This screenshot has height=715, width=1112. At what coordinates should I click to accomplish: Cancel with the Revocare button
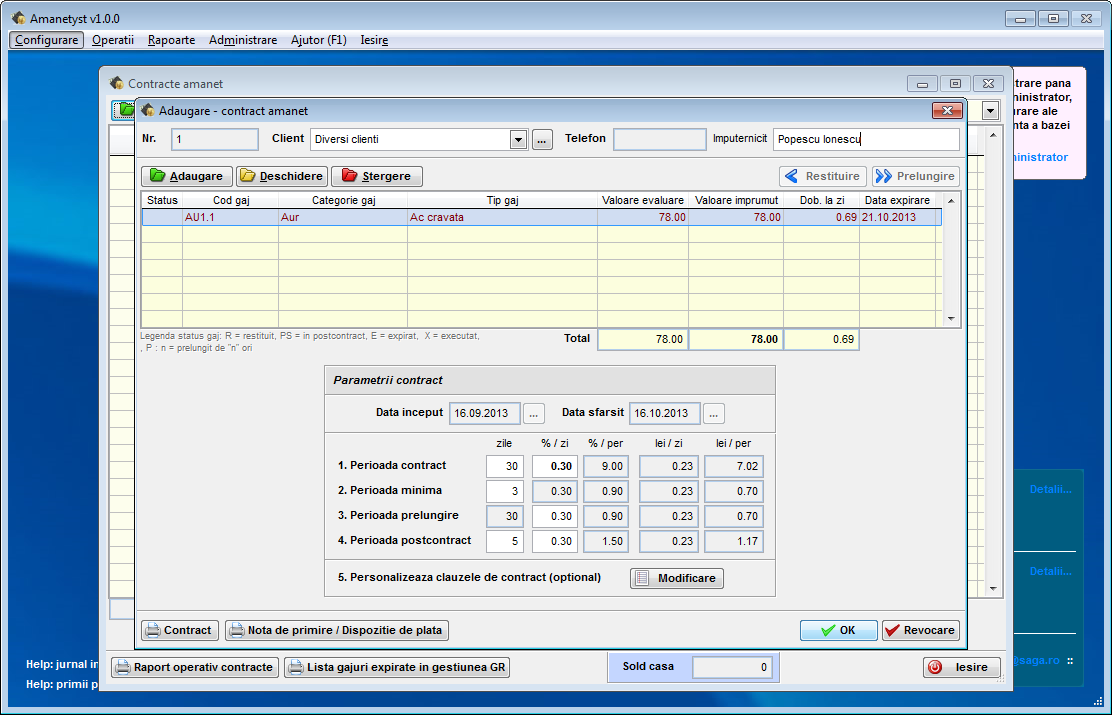coord(921,630)
